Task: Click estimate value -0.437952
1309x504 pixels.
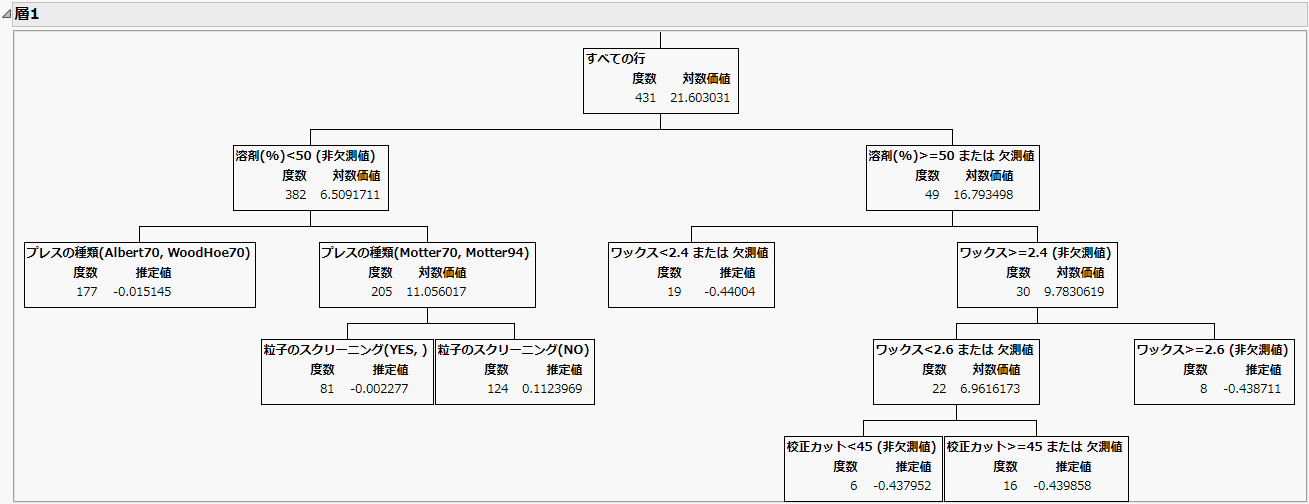Action: click(x=902, y=485)
